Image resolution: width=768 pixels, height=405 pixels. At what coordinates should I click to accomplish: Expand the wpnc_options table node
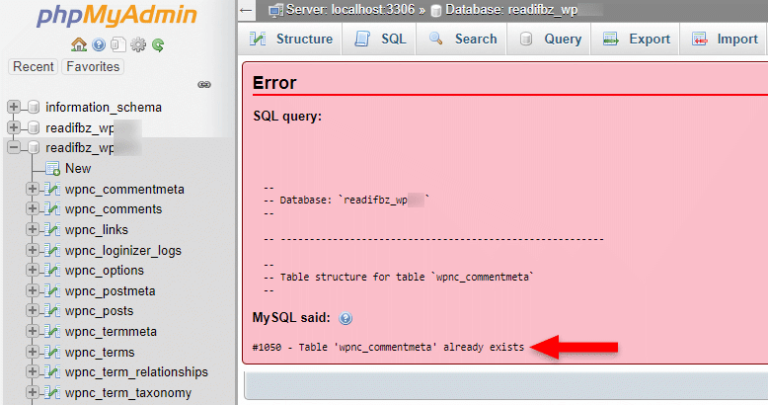(x=32, y=270)
